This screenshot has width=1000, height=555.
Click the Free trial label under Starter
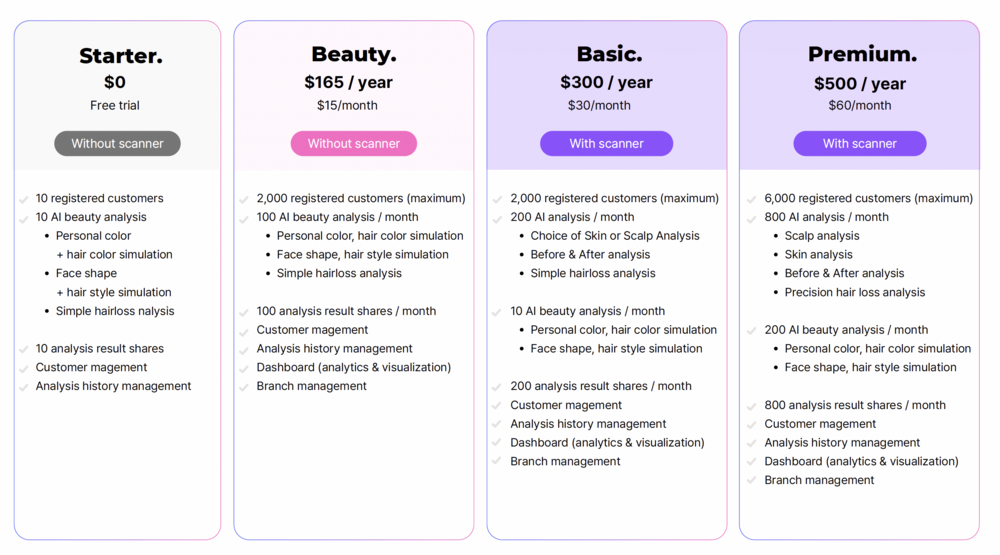115,106
